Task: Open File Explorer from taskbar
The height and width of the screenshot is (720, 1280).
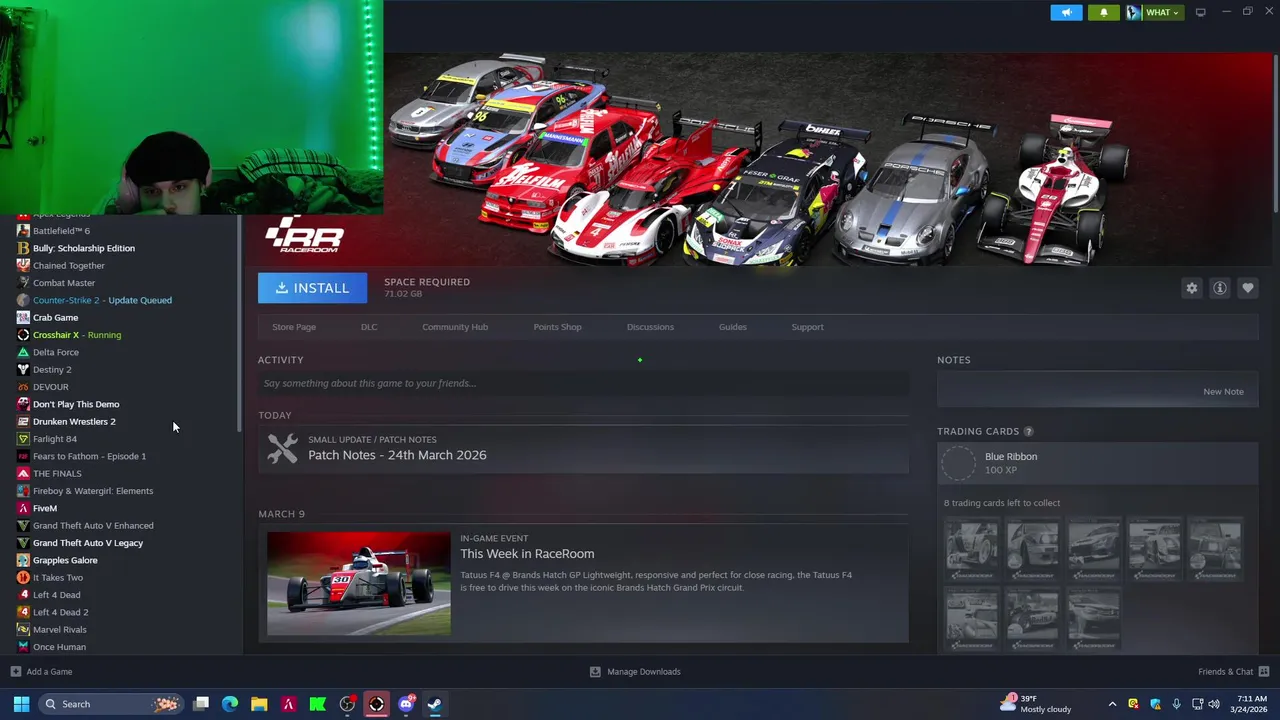Action: 259,704
